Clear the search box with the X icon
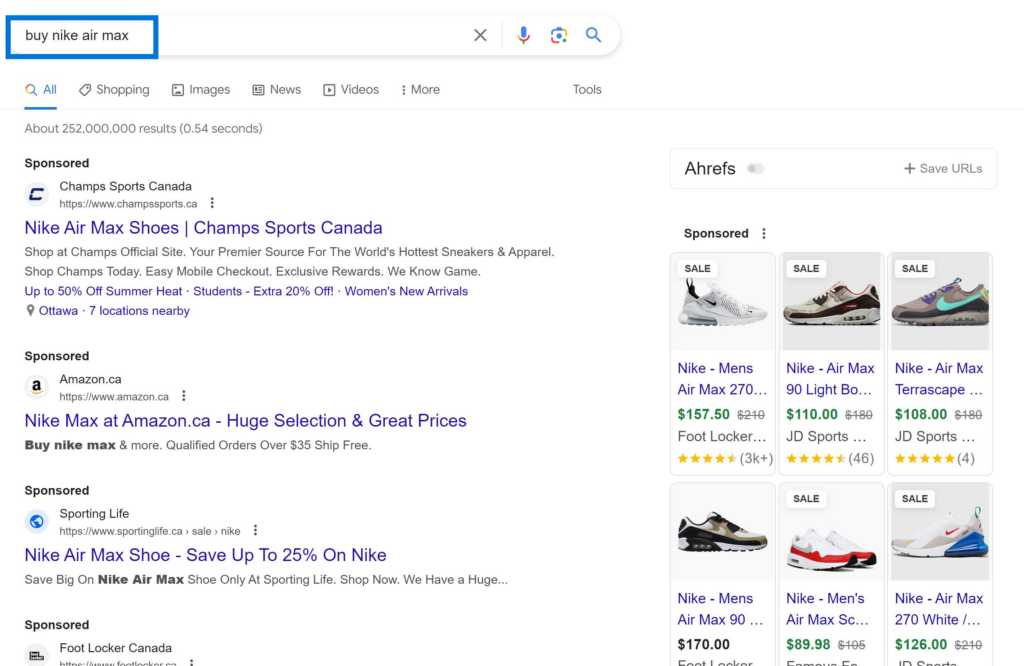 click(x=480, y=34)
